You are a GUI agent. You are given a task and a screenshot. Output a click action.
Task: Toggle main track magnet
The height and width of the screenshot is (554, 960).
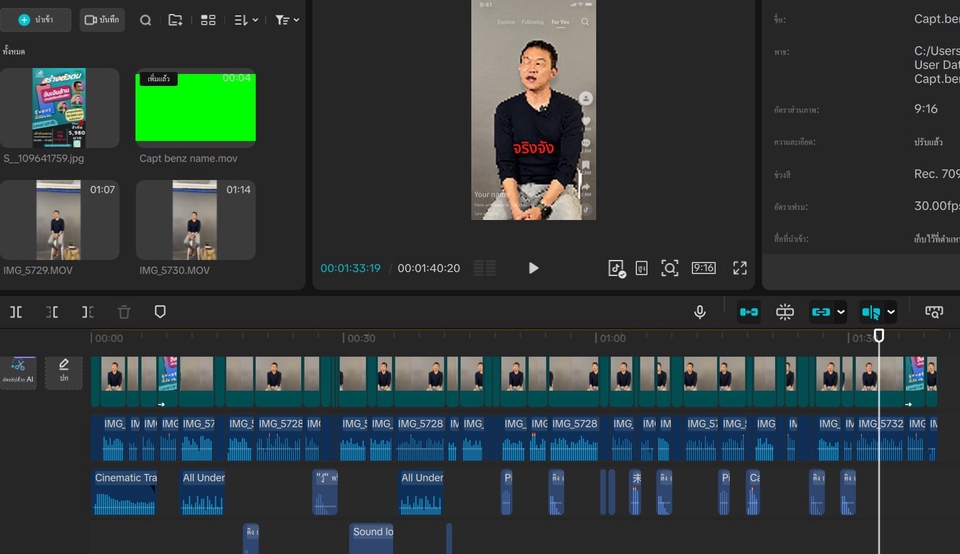pyautogui.click(x=749, y=312)
